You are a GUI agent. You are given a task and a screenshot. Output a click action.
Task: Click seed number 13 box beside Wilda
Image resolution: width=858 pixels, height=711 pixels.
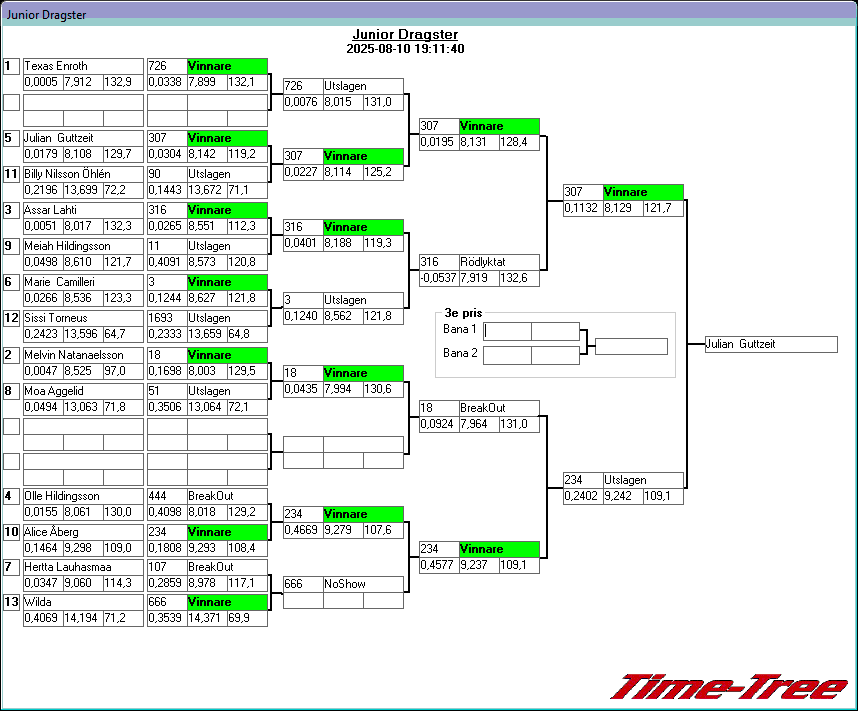tap(11, 602)
